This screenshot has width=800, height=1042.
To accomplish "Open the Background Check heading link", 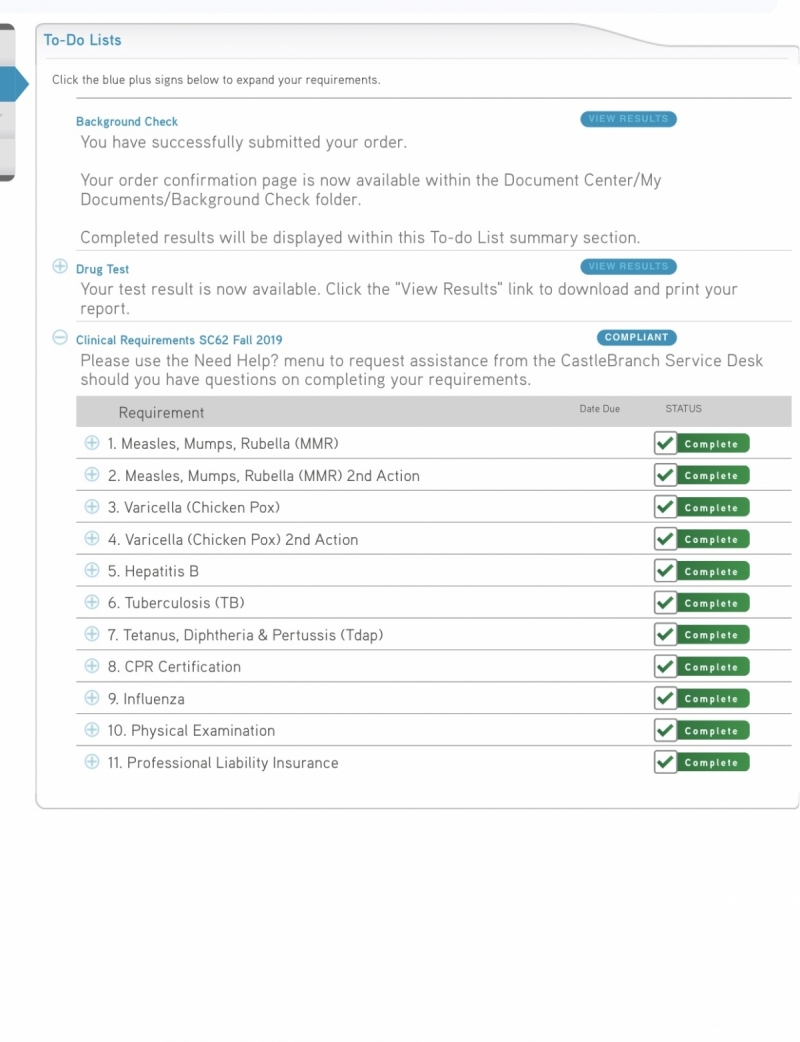I will coord(127,122).
